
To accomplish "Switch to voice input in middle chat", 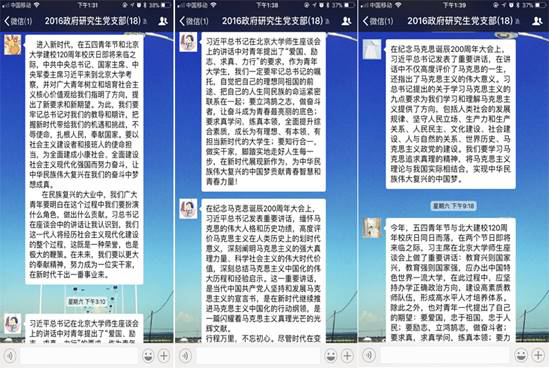I will tap(186, 356).
